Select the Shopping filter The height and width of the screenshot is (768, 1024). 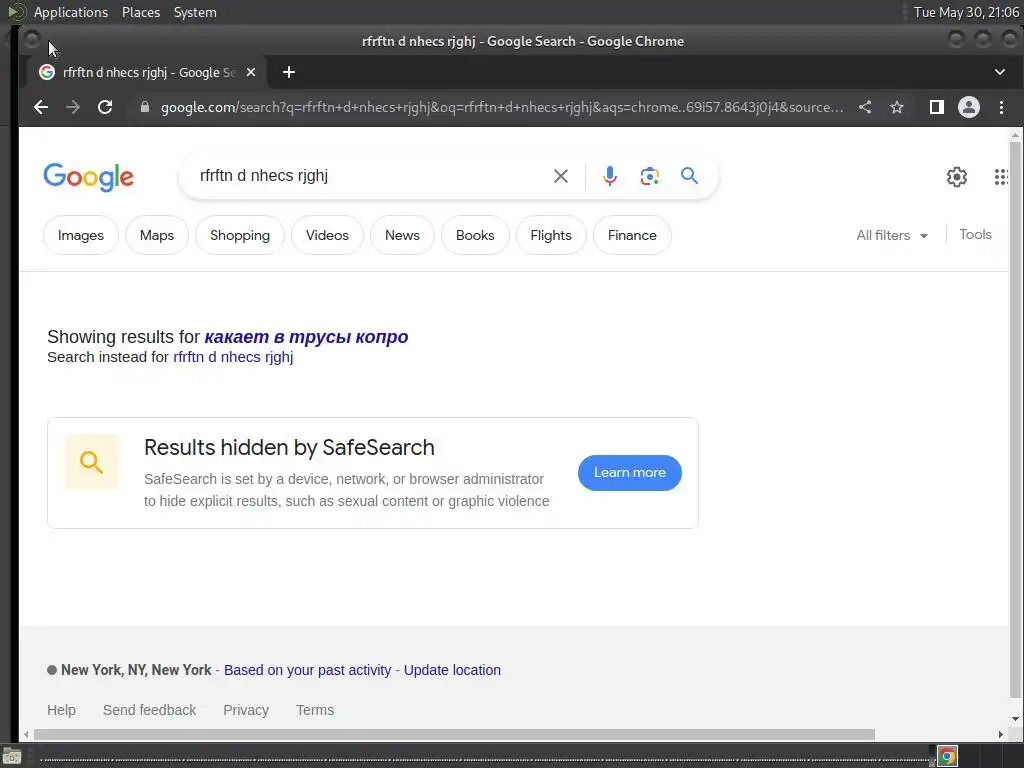pyautogui.click(x=240, y=235)
